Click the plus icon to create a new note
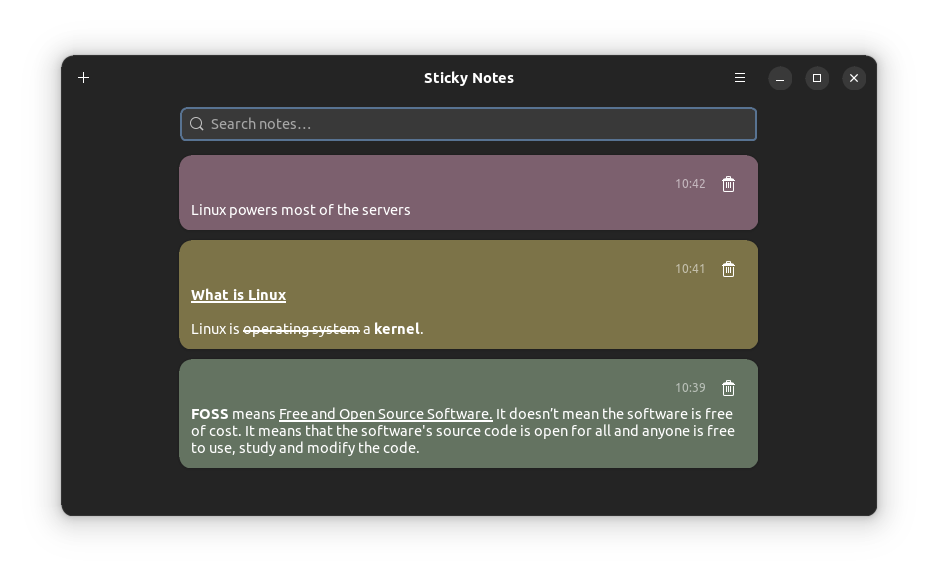The height and width of the screenshot is (583, 938). point(83,77)
